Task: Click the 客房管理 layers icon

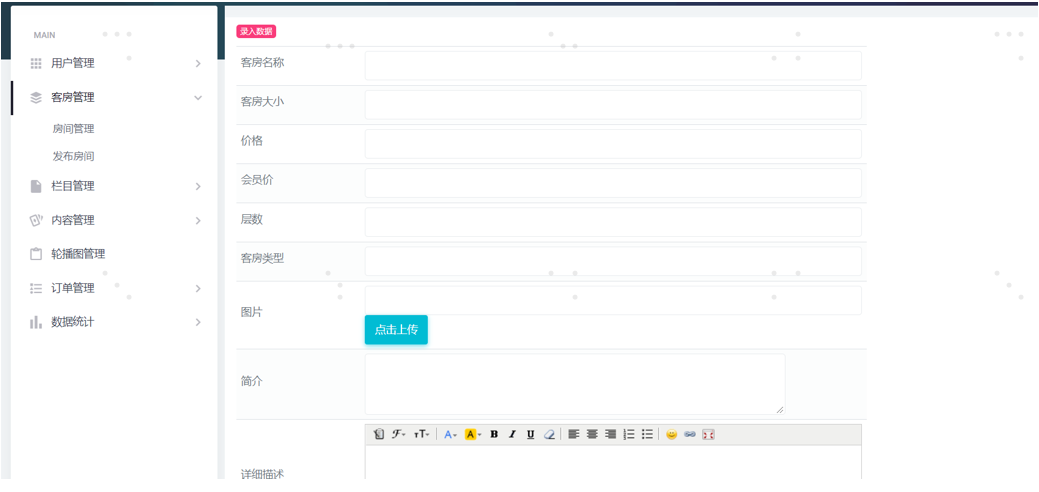Action: 36,97
